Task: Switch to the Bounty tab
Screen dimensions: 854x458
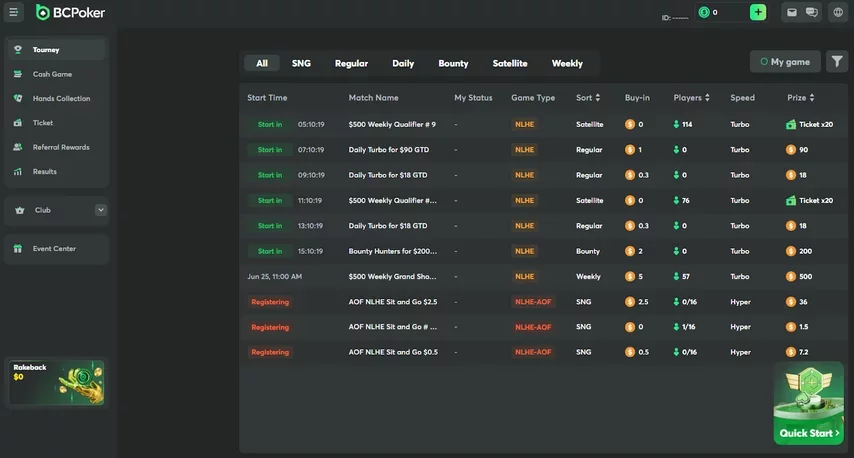Action: [x=453, y=63]
